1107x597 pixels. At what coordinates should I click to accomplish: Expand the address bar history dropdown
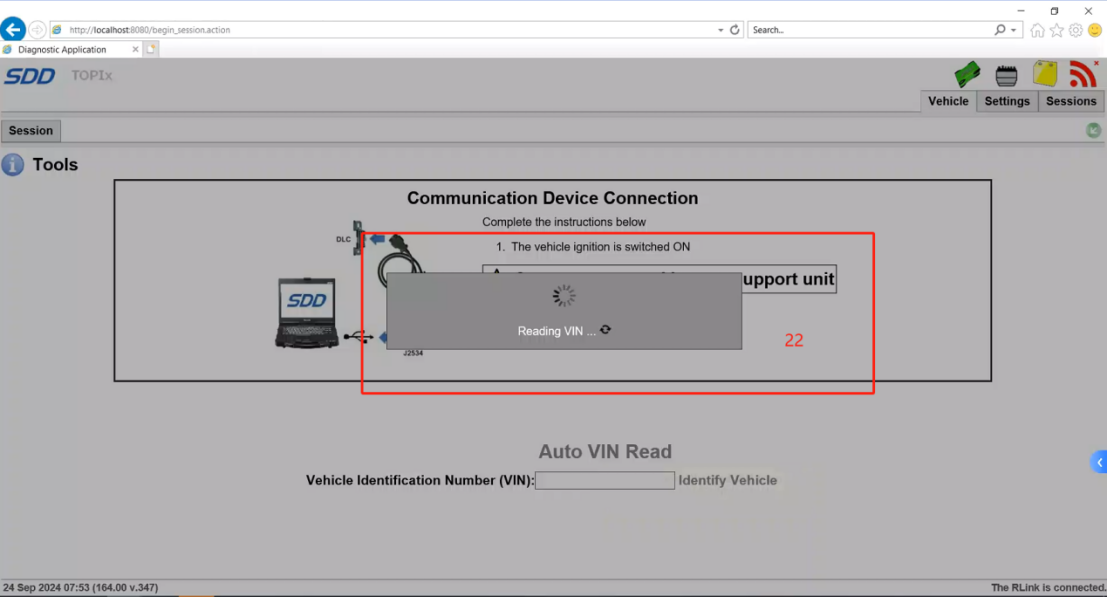pyautogui.click(x=721, y=30)
